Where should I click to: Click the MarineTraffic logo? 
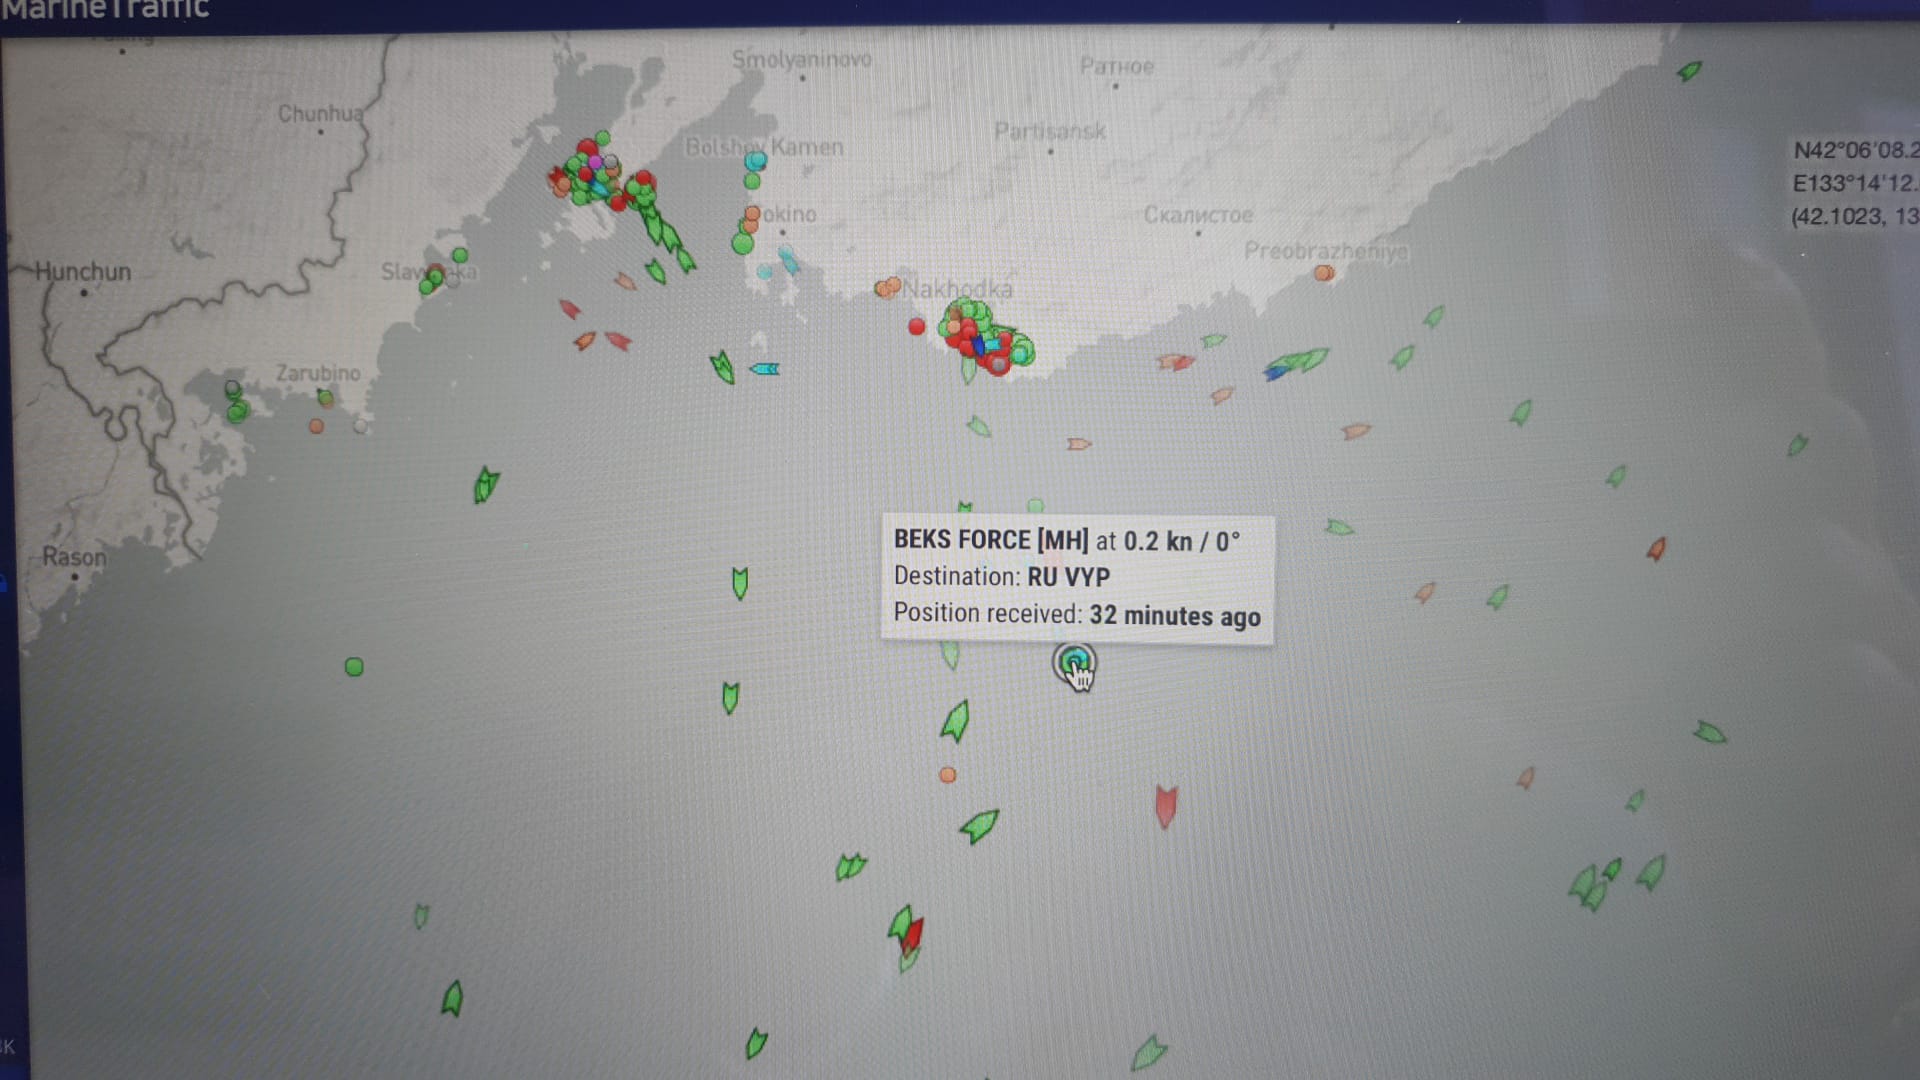click(105, 10)
